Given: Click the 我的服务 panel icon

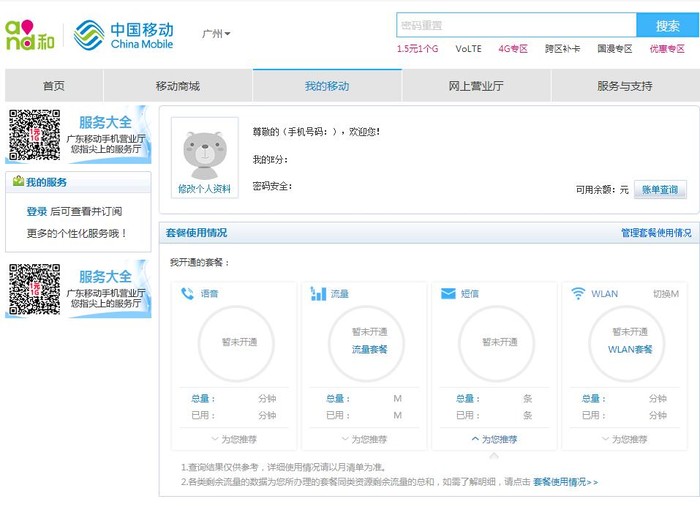Looking at the screenshot, I should pos(18,181).
